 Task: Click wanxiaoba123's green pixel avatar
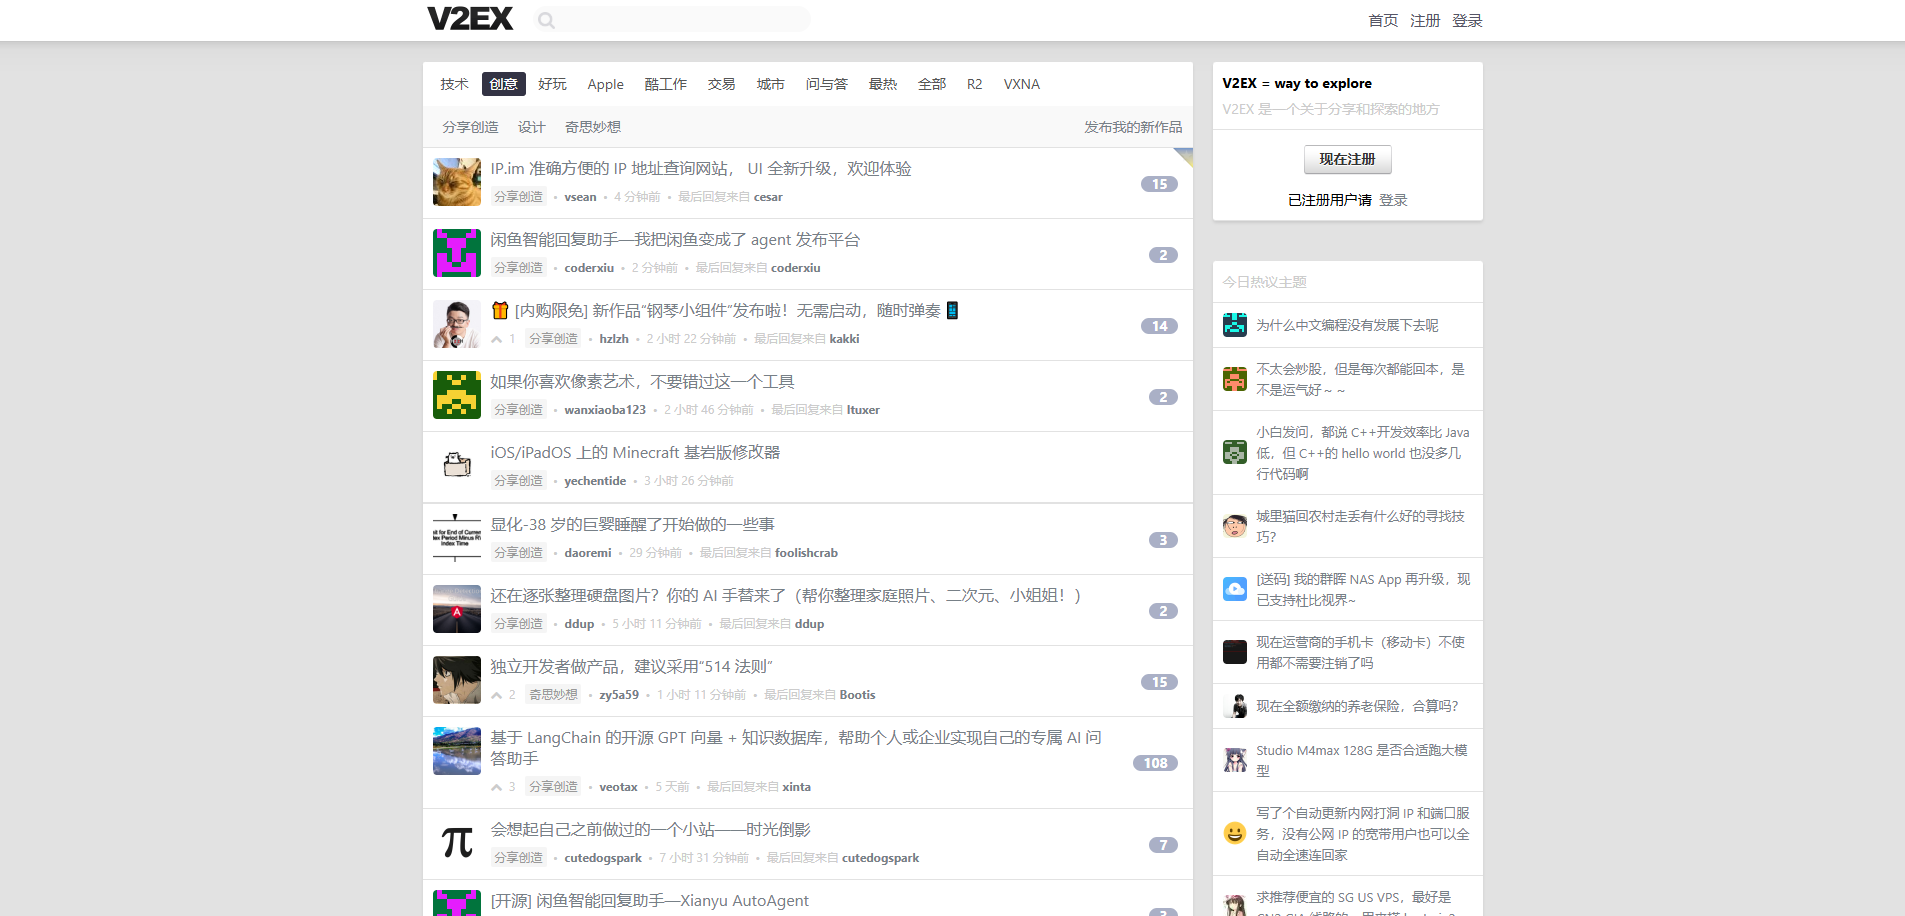point(456,395)
